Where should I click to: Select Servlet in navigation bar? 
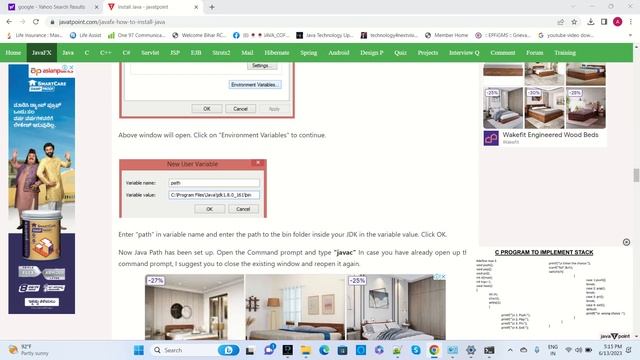click(150, 53)
